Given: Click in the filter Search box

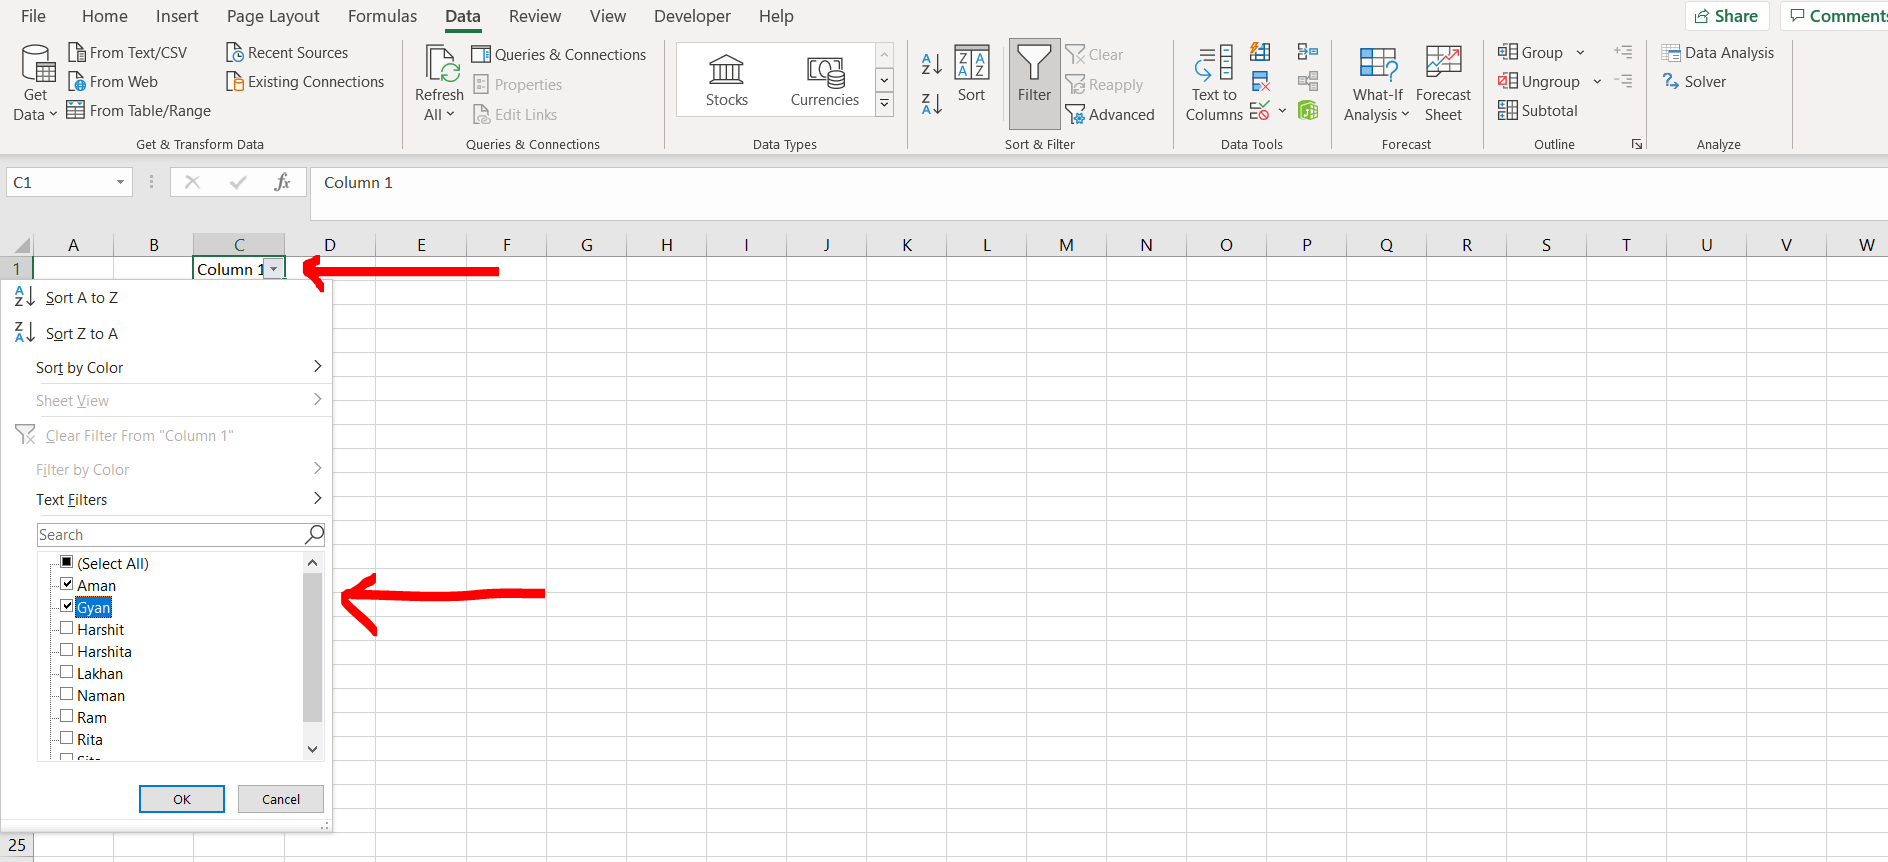Looking at the screenshot, I should click(181, 534).
